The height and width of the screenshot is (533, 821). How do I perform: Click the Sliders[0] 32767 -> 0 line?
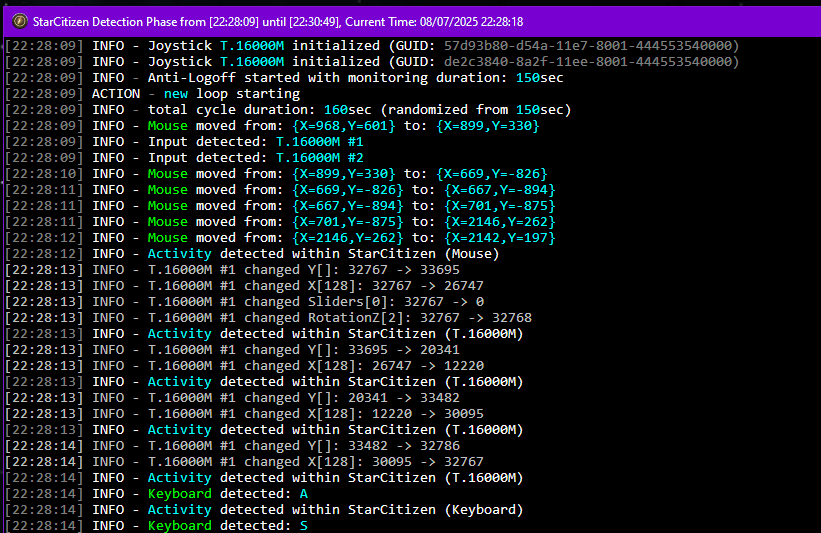(245, 302)
